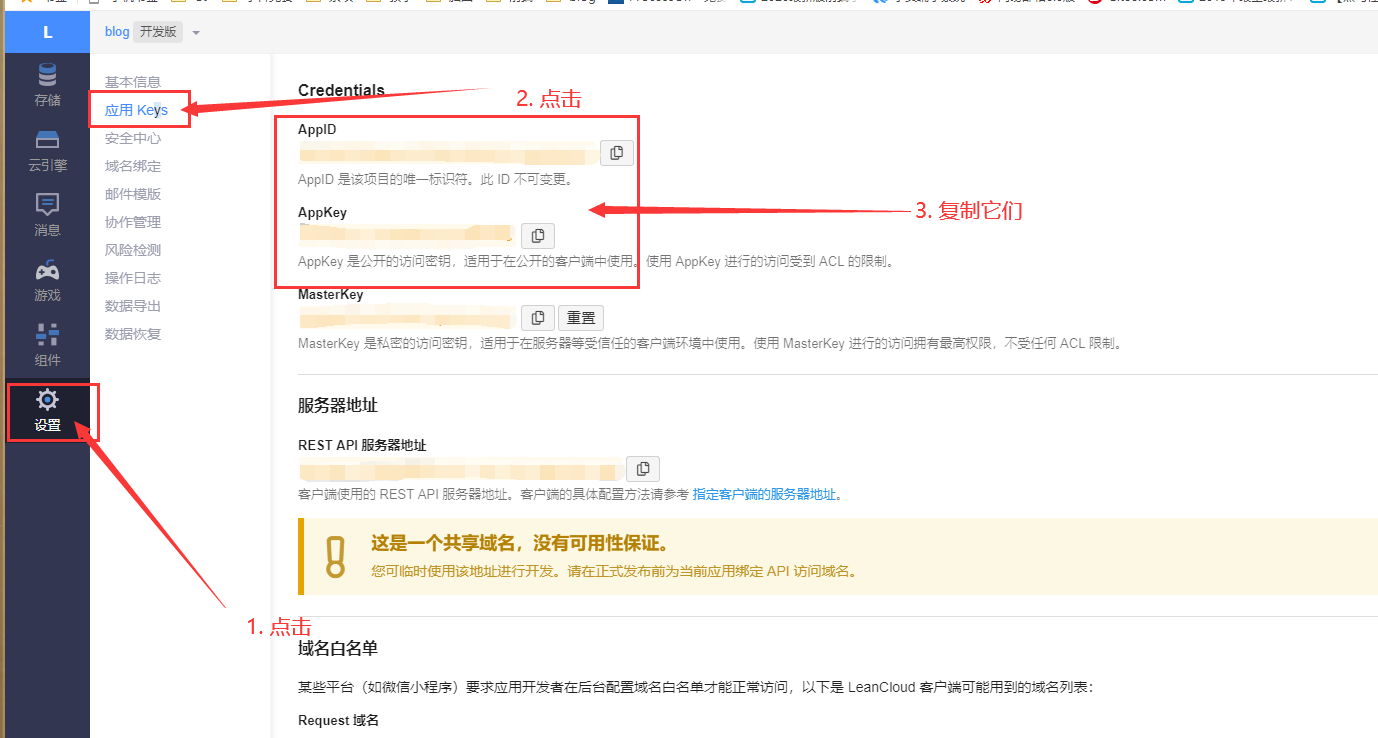This screenshot has height=738, width=1378.
Task: Copy the REST API server address
Action: pos(643,469)
